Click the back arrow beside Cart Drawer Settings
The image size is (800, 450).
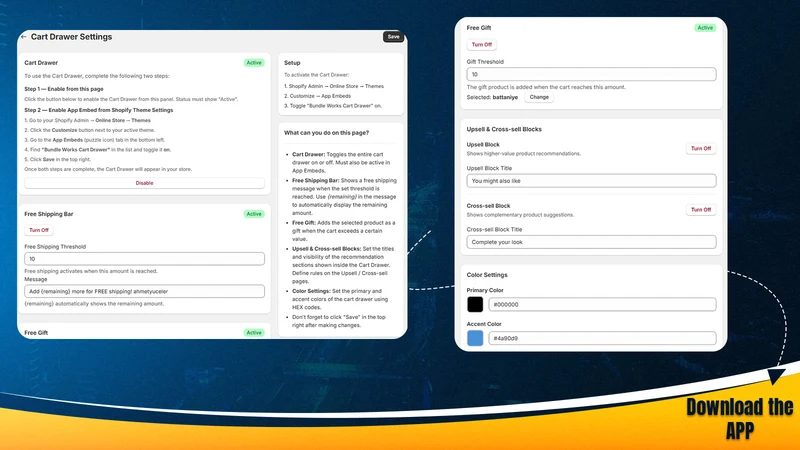[x=23, y=37]
